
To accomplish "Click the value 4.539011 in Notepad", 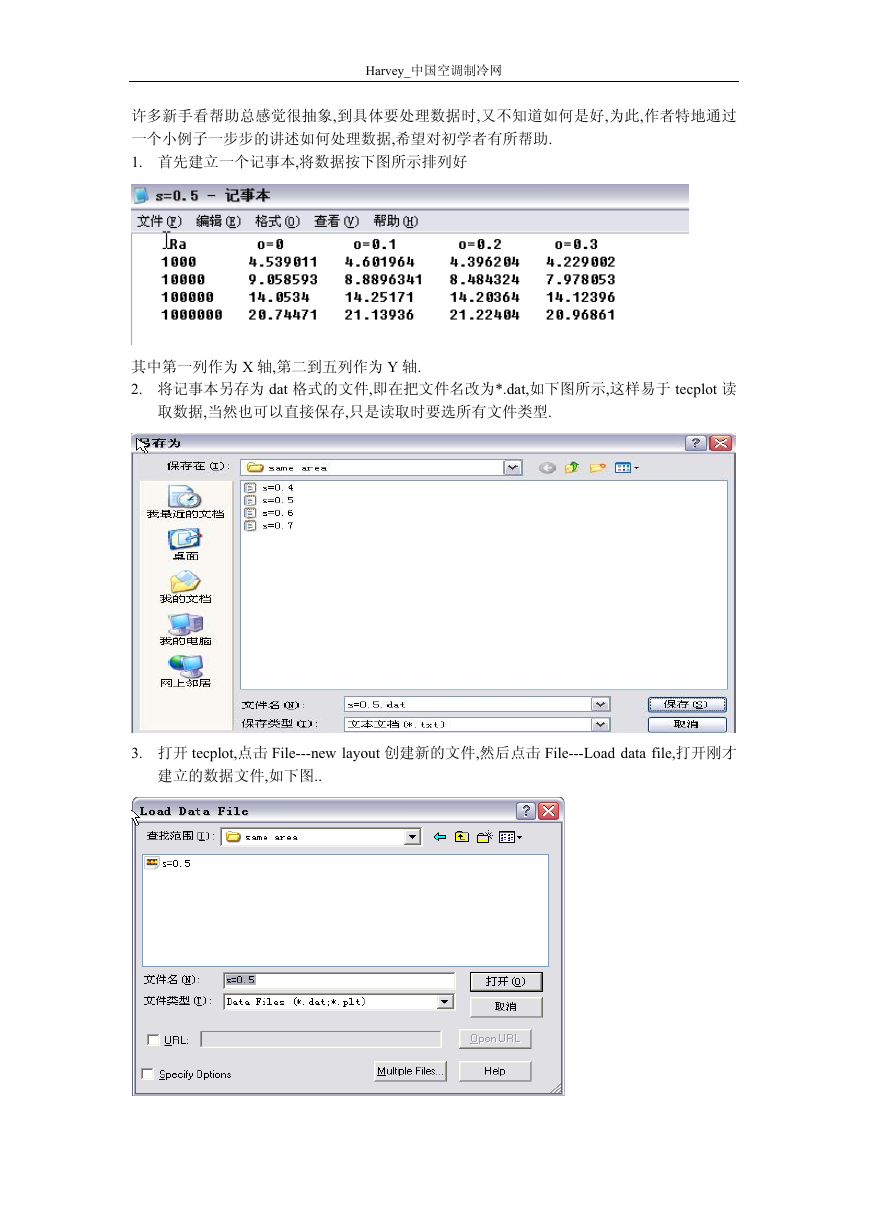I will tap(283, 263).
